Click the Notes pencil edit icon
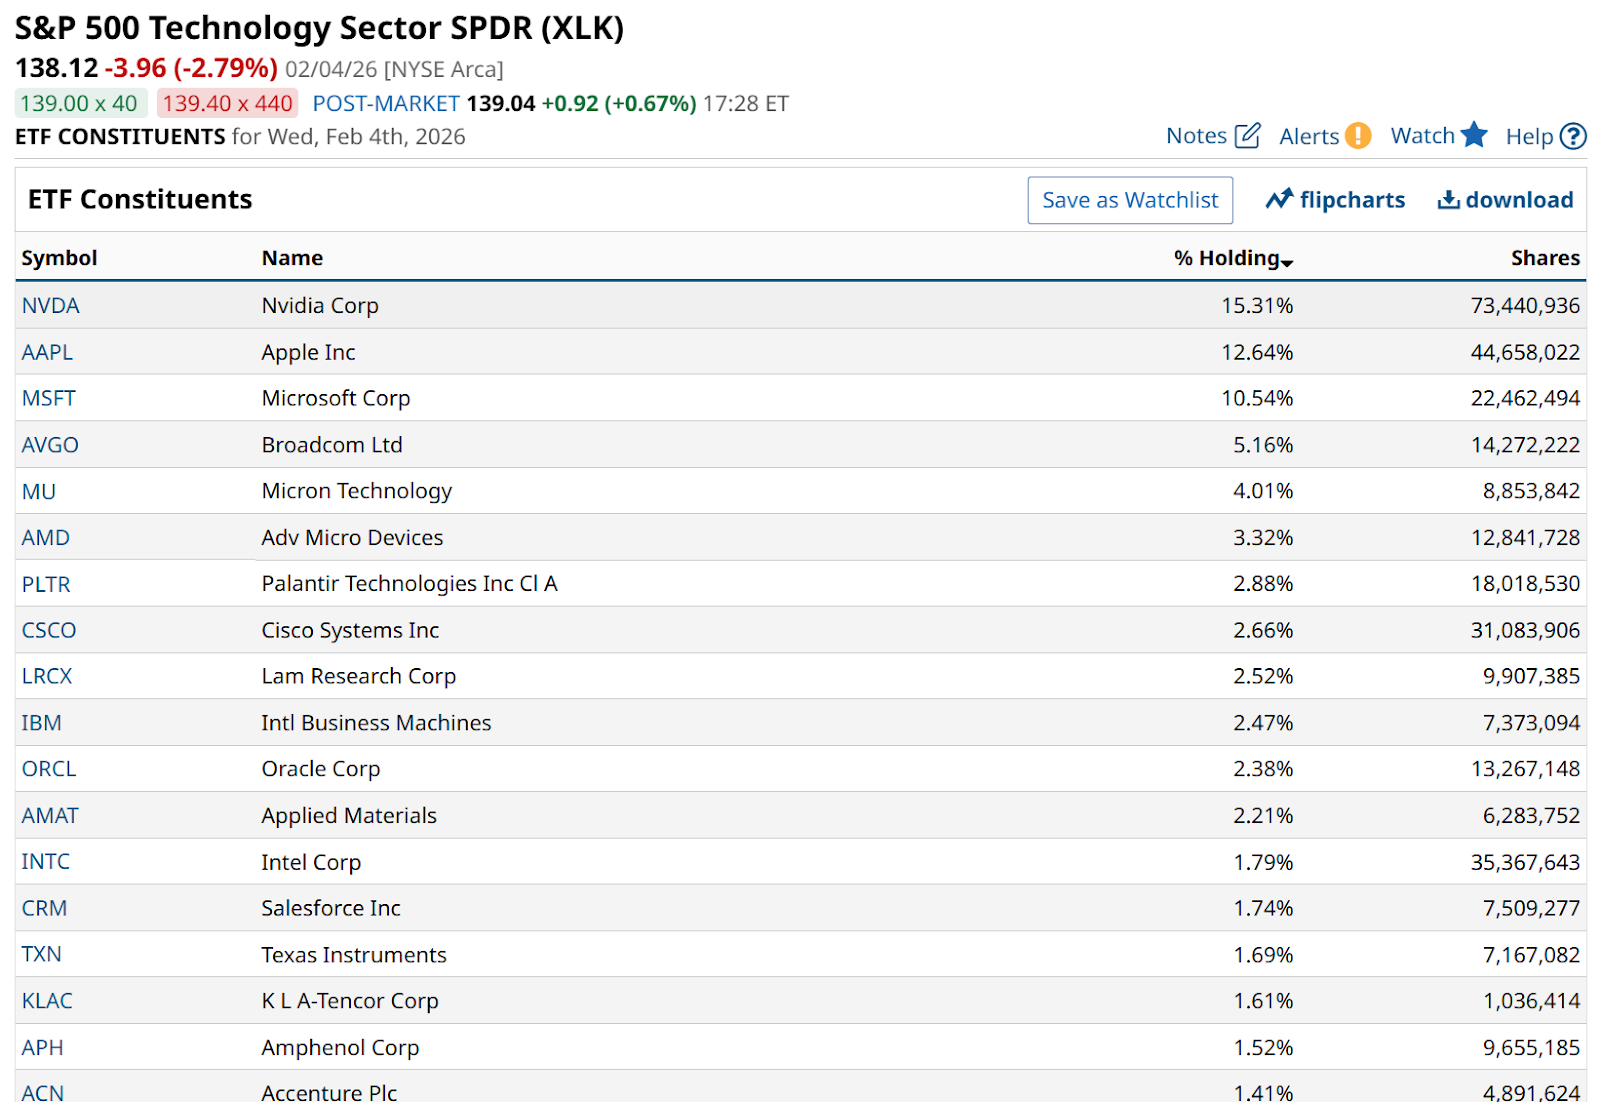The image size is (1600, 1102). point(1247,136)
